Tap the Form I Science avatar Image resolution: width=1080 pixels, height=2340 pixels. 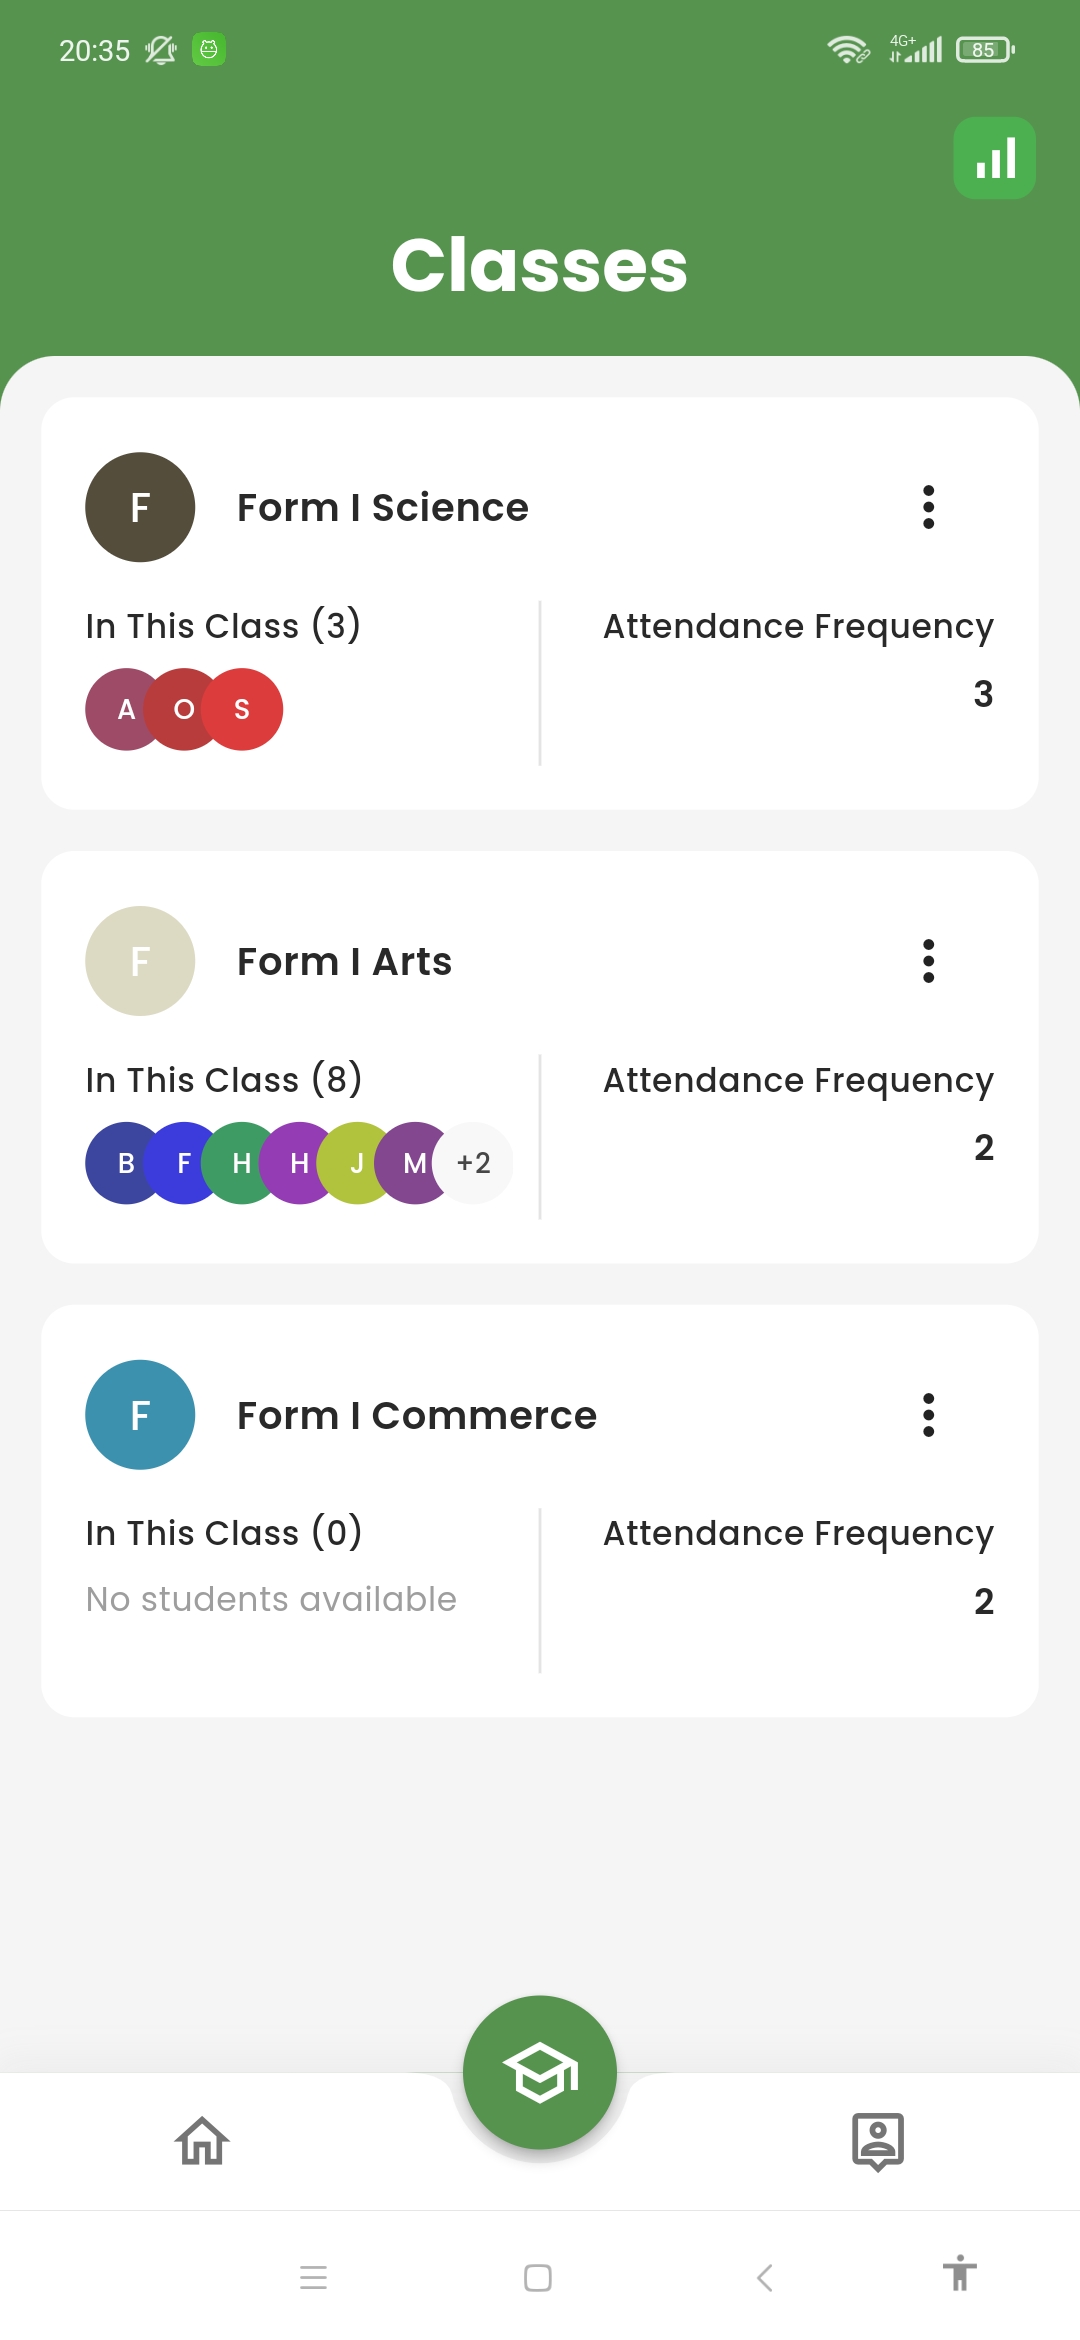click(x=140, y=507)
